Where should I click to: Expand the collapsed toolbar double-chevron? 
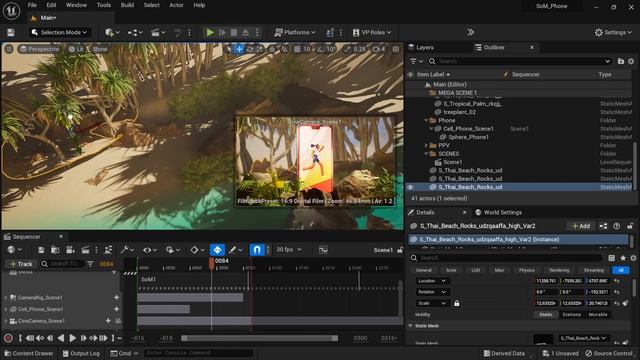(471, 32)
